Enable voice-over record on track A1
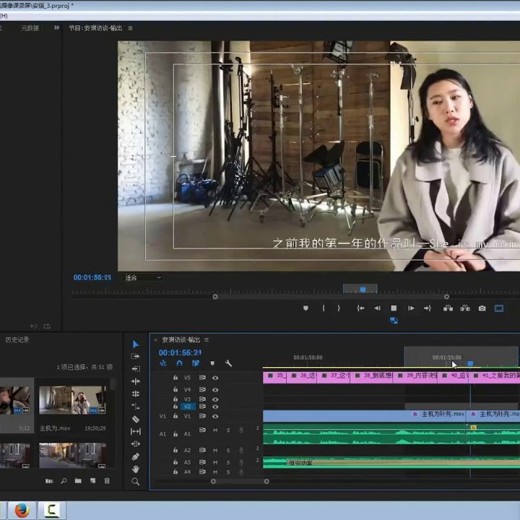This screenshot has height=520, width=520. point(241,430)
